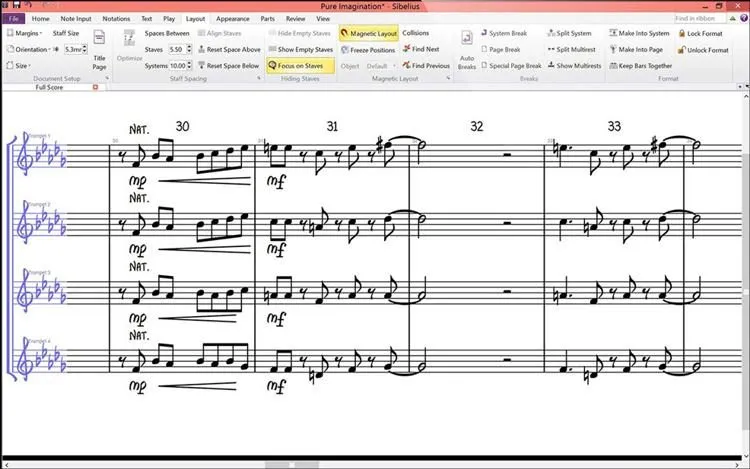Open the Auto Breaks dialog

[x=466, y=50]
